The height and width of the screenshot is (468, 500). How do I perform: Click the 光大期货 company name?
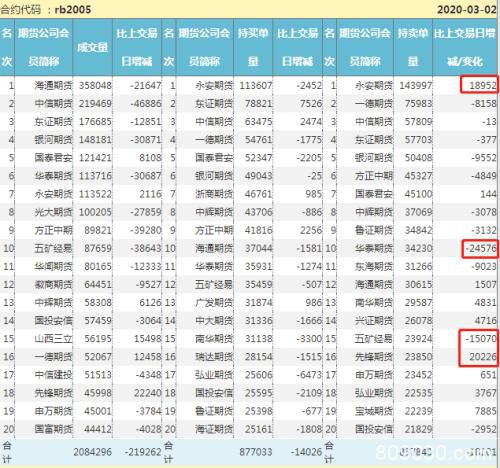pos(53,212)
